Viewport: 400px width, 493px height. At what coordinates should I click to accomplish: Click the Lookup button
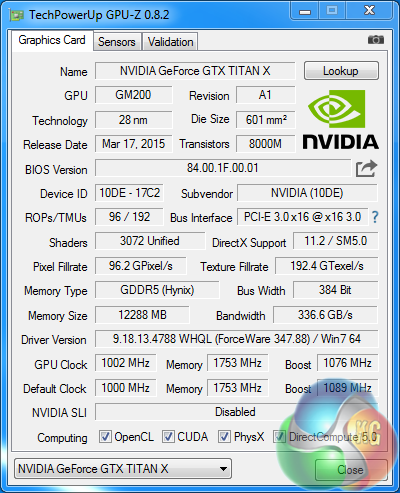point(341,71)
